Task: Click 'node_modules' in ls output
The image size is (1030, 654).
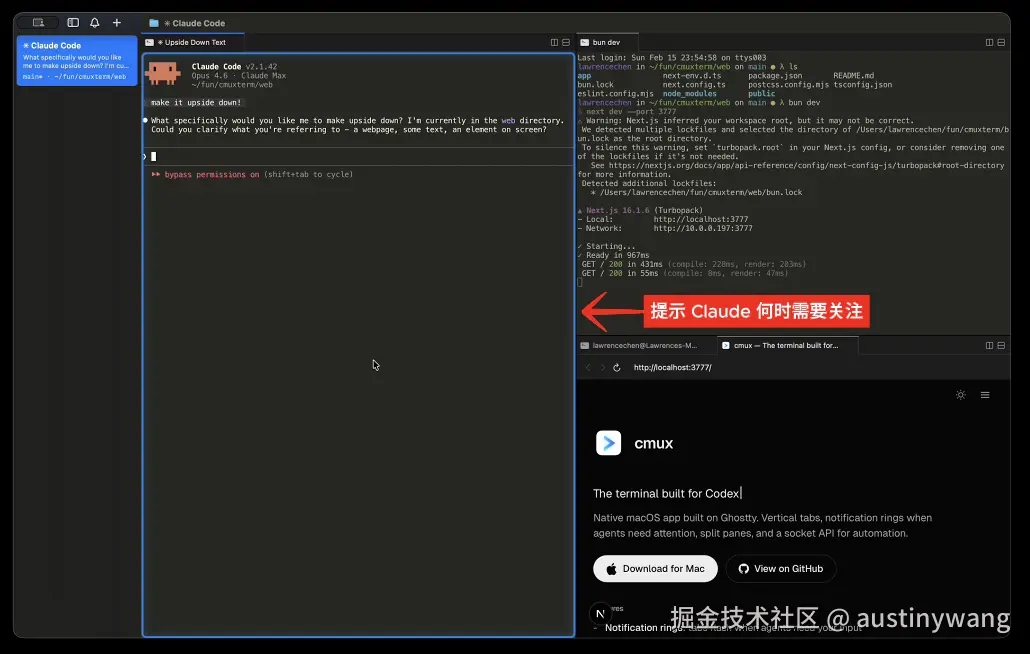Action: click(689, 94)
